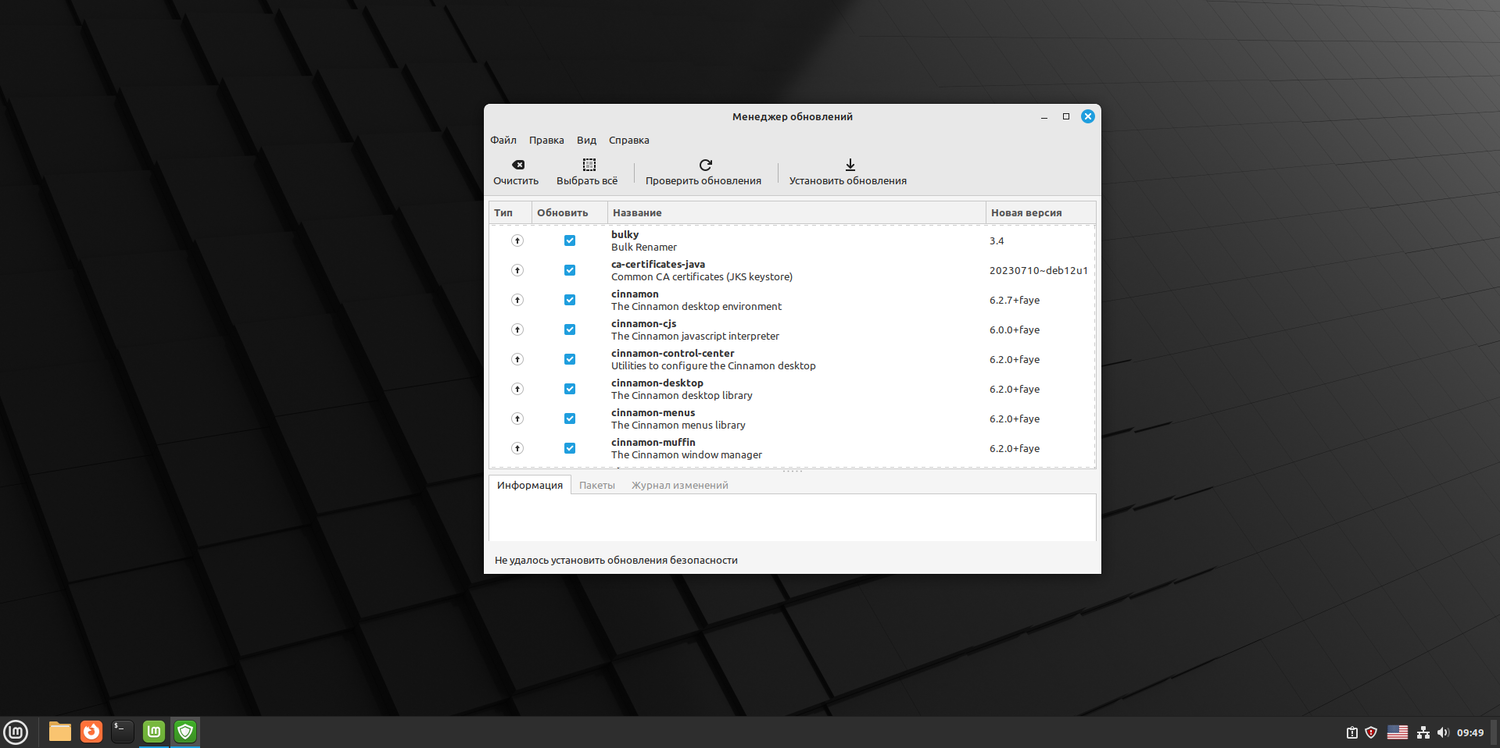The image size is (1500, 748).
Task: Click the tray icon left of the red shield
Action: pos(1352,733)
